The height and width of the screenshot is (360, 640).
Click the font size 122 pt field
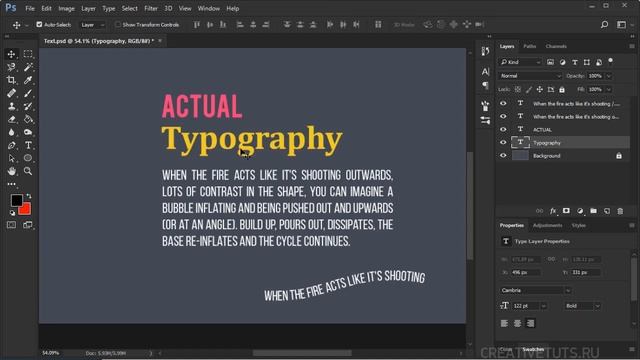coord(526,306)
